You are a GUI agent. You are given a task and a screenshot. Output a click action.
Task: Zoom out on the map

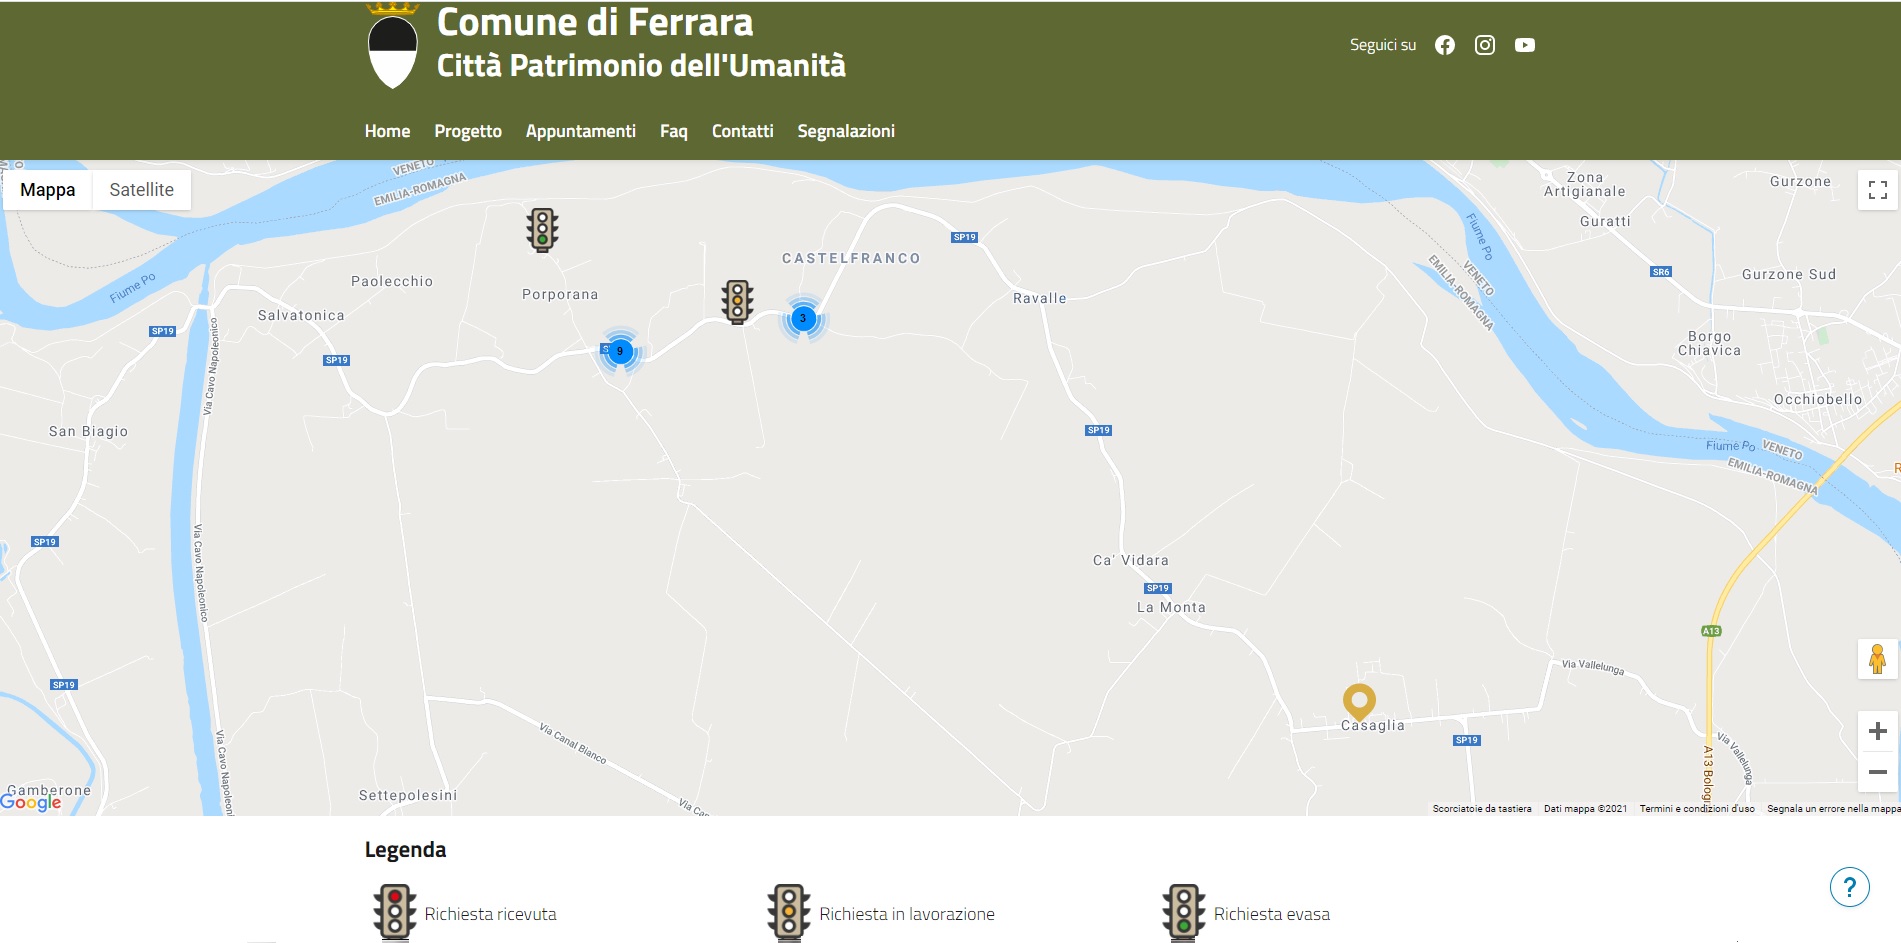pos(1878,772)
